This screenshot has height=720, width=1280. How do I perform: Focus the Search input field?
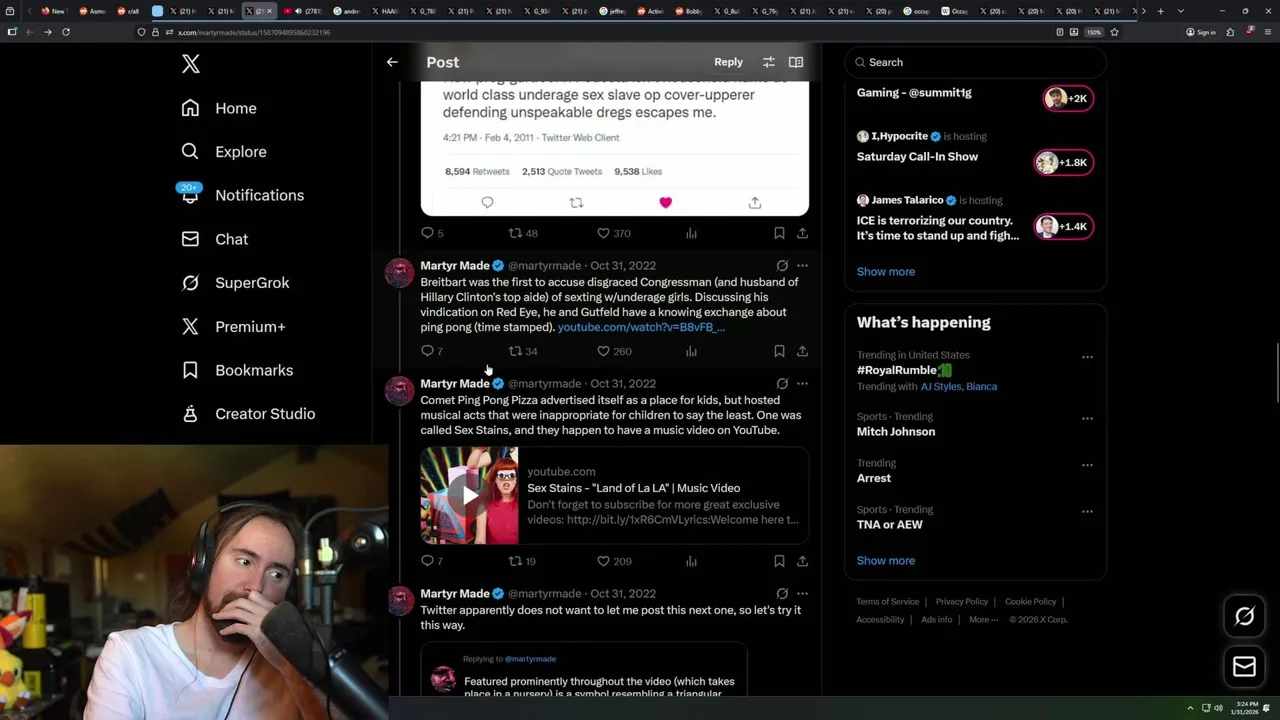976,62
